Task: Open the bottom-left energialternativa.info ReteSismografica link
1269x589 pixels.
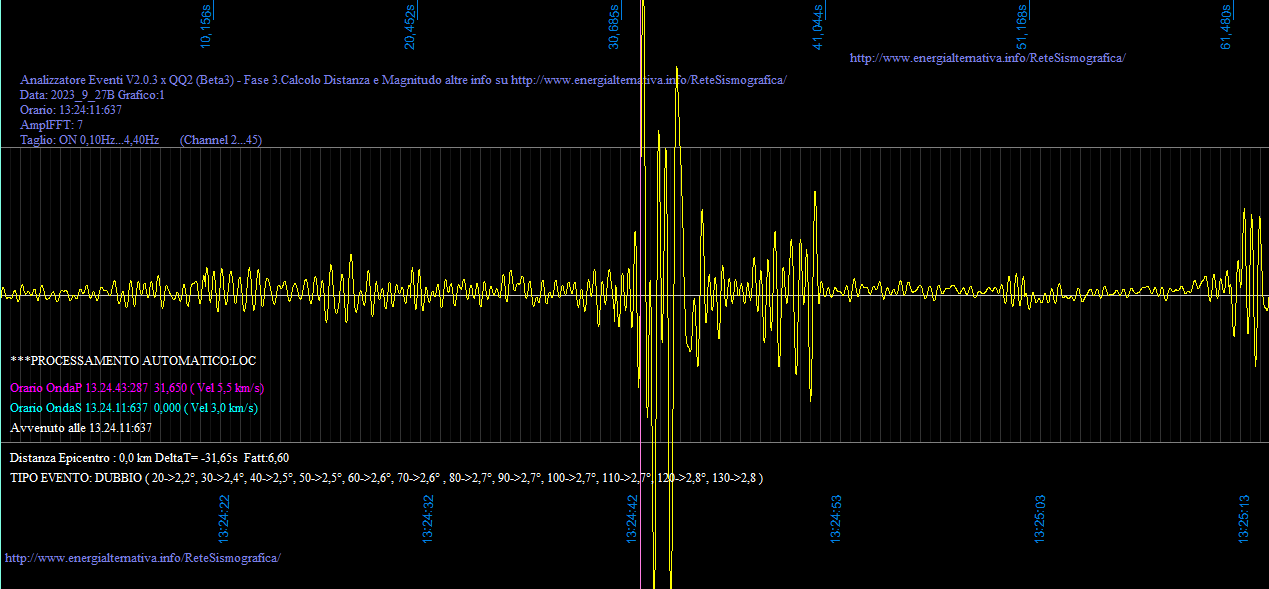Action: [x=143, y=557]
